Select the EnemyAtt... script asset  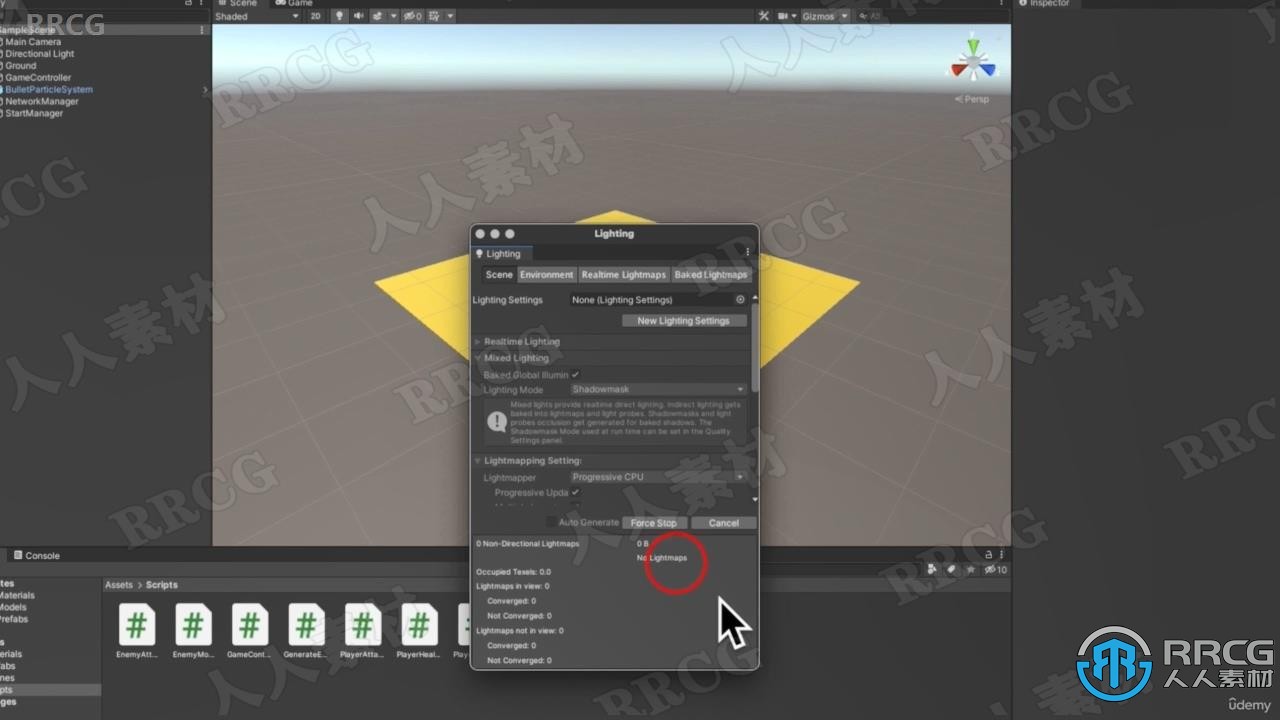click(x=137, y=633)
